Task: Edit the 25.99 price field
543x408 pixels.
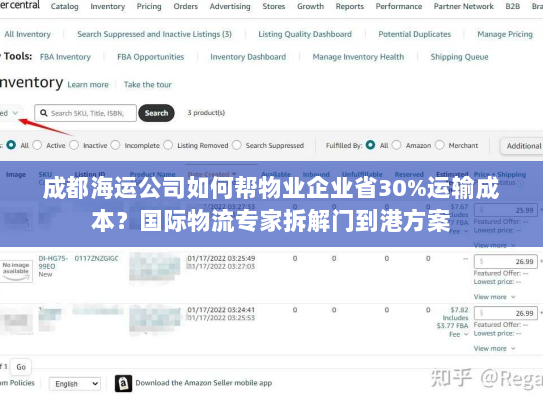Action: [x=506, y=210]
